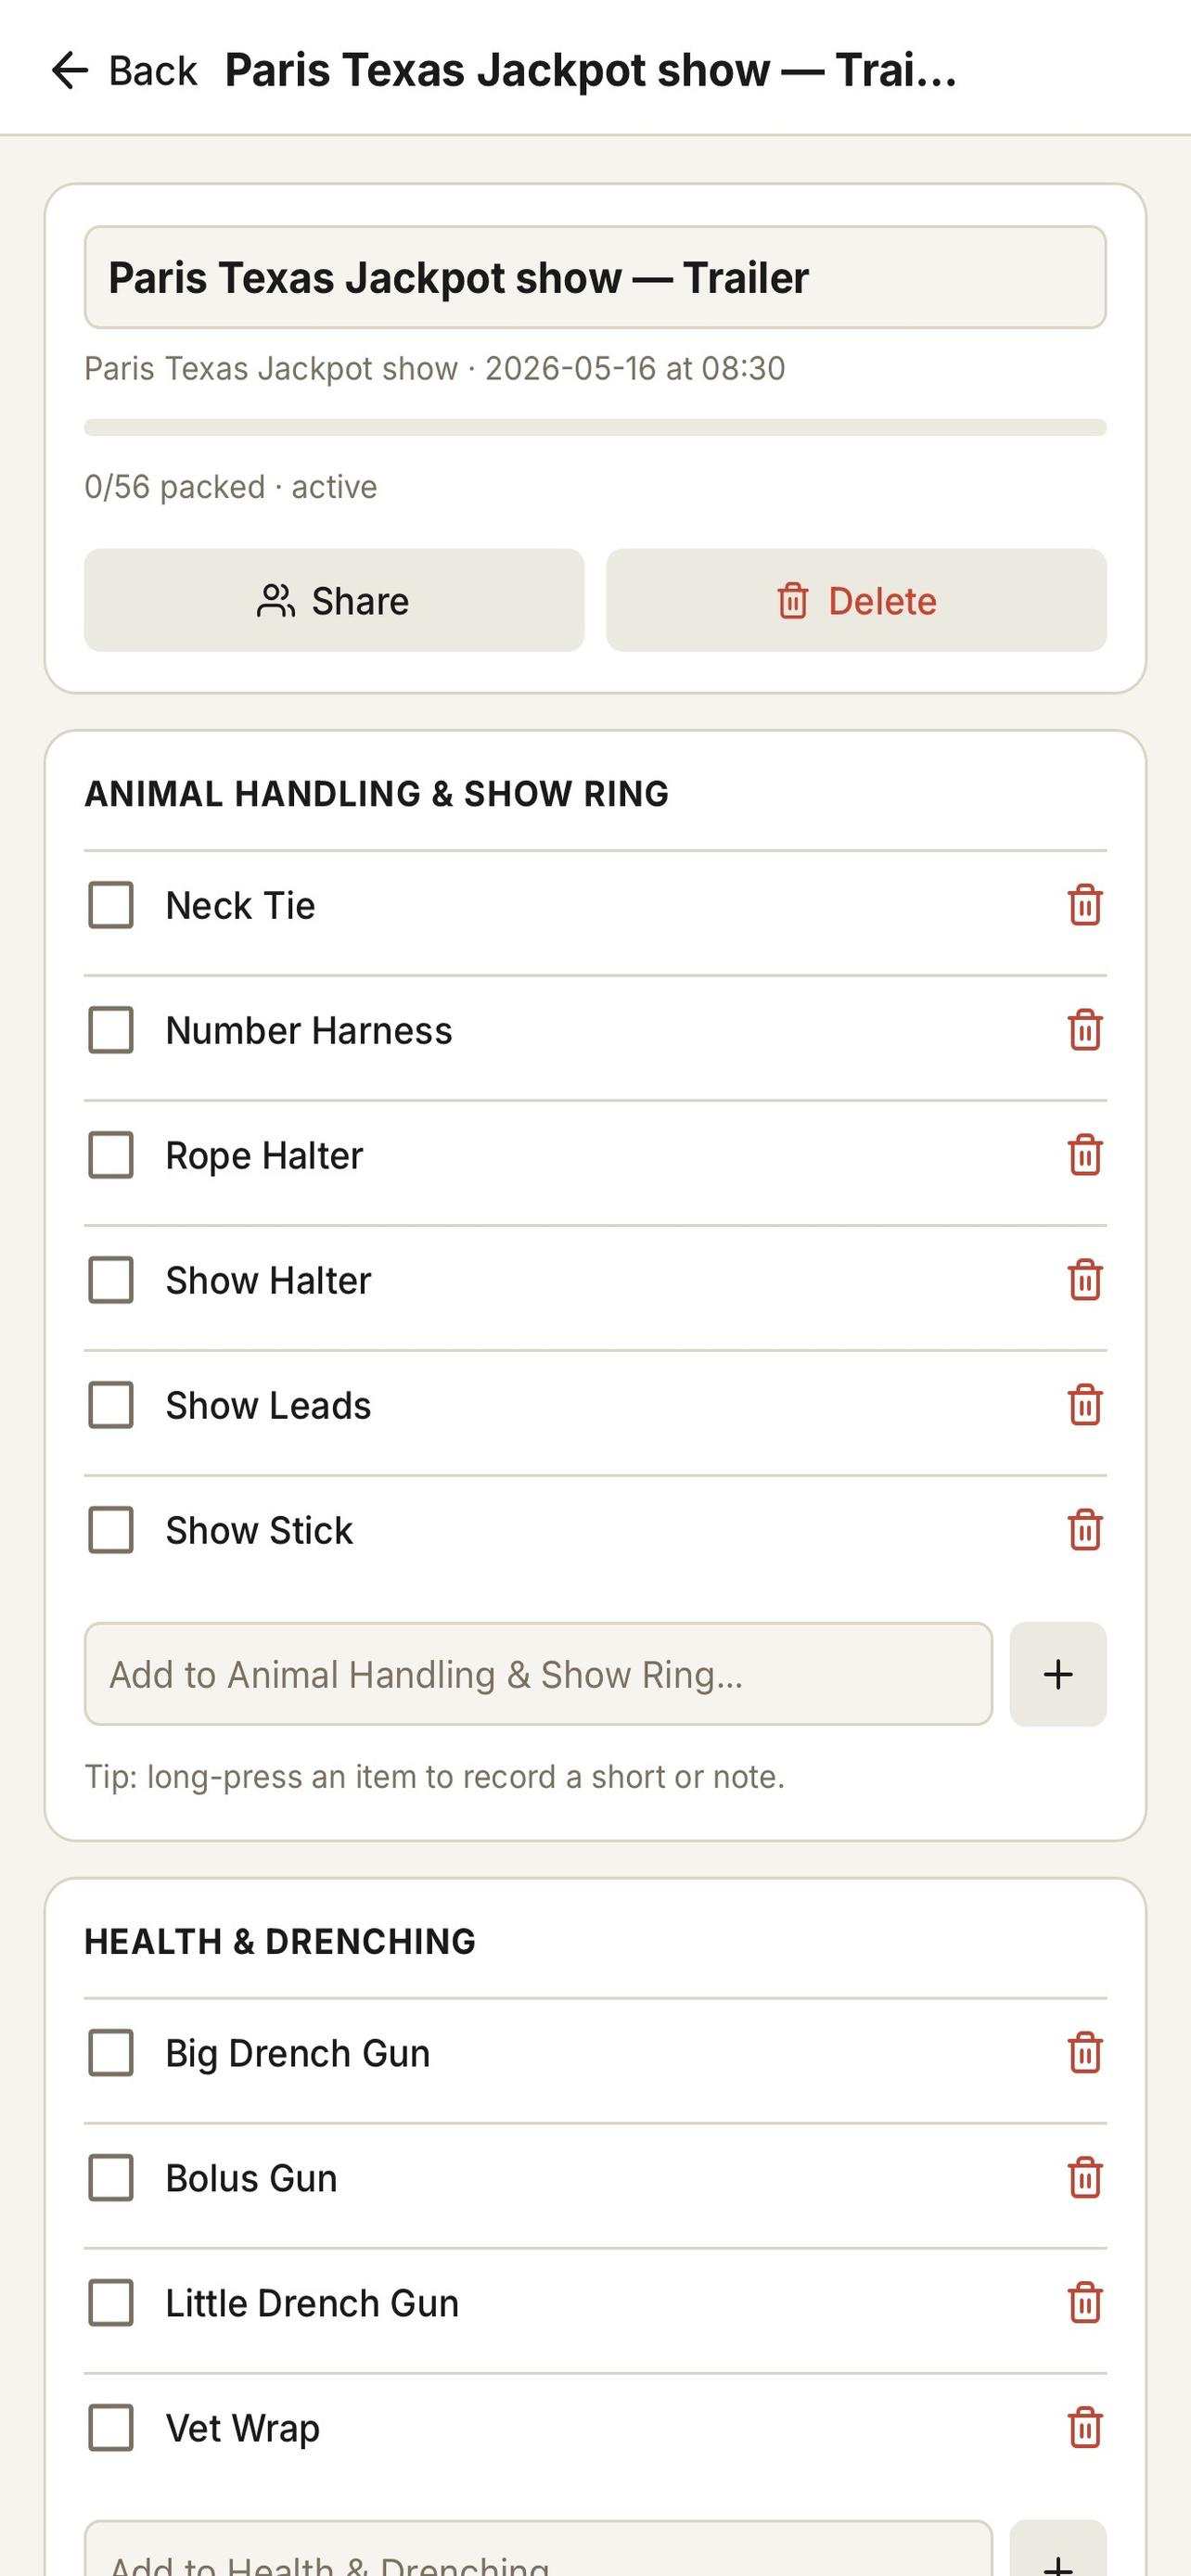Open the Share list button
This screenshot has height=2576, width=1191.
coord(334,601)
